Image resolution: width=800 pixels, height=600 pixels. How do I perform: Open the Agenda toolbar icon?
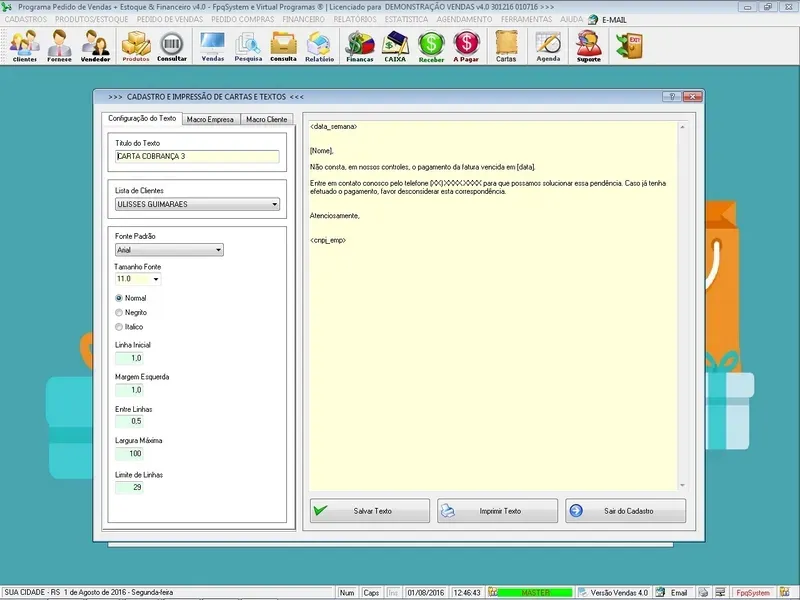coord(548,45)
